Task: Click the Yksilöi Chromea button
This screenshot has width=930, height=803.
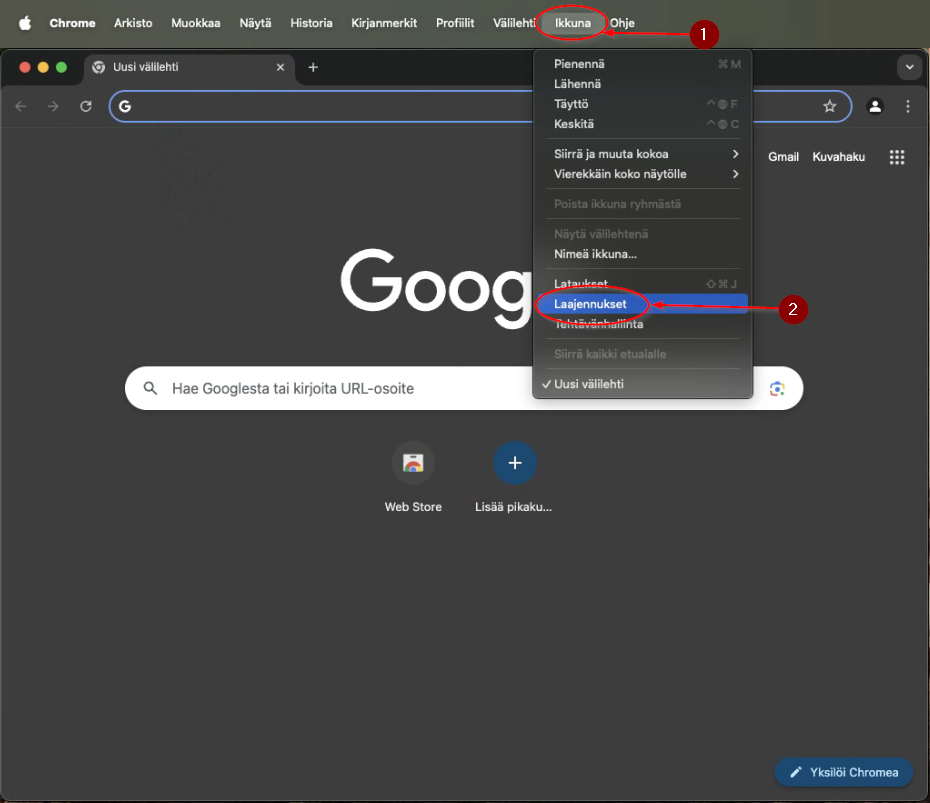Action: pos(843,772)
